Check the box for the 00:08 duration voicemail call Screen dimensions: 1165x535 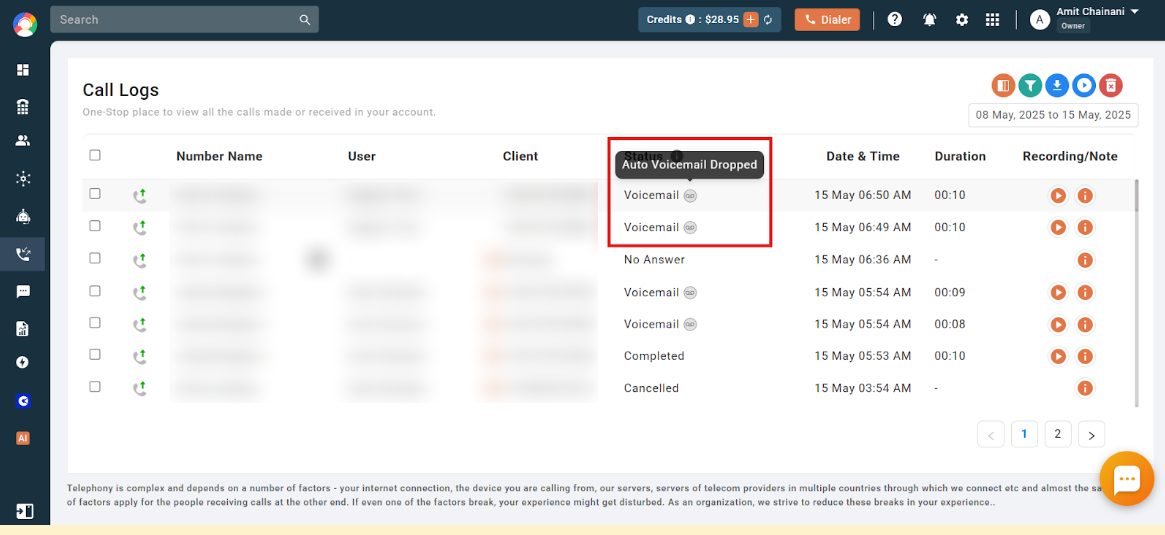(94, 322)
